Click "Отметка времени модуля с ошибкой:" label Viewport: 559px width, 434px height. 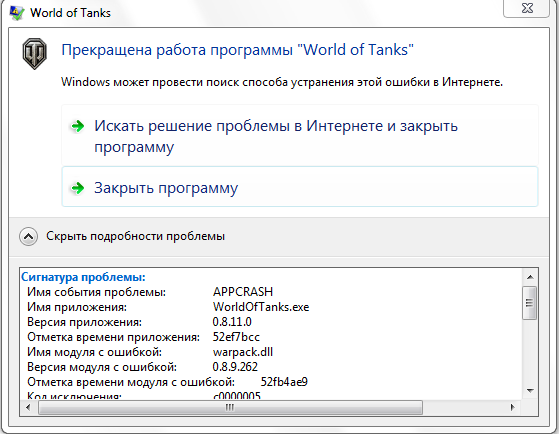[131, 382]
